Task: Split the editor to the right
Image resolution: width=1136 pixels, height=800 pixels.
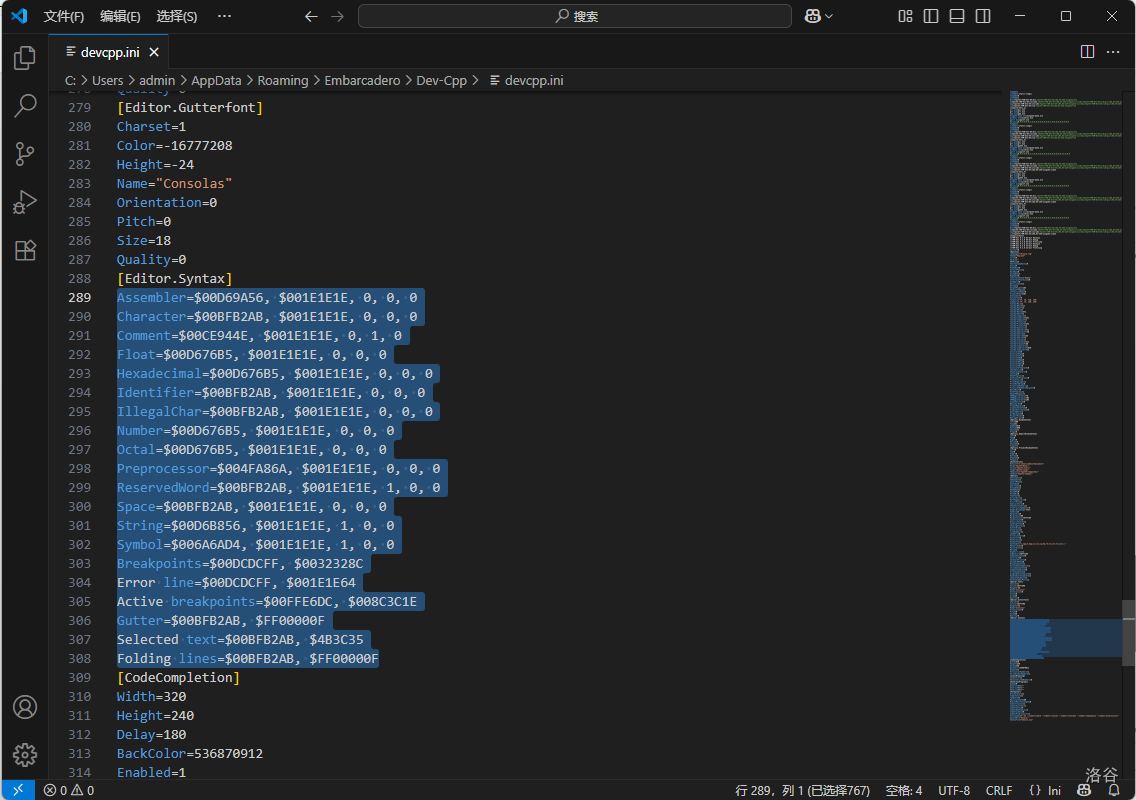Action: 1087,51
